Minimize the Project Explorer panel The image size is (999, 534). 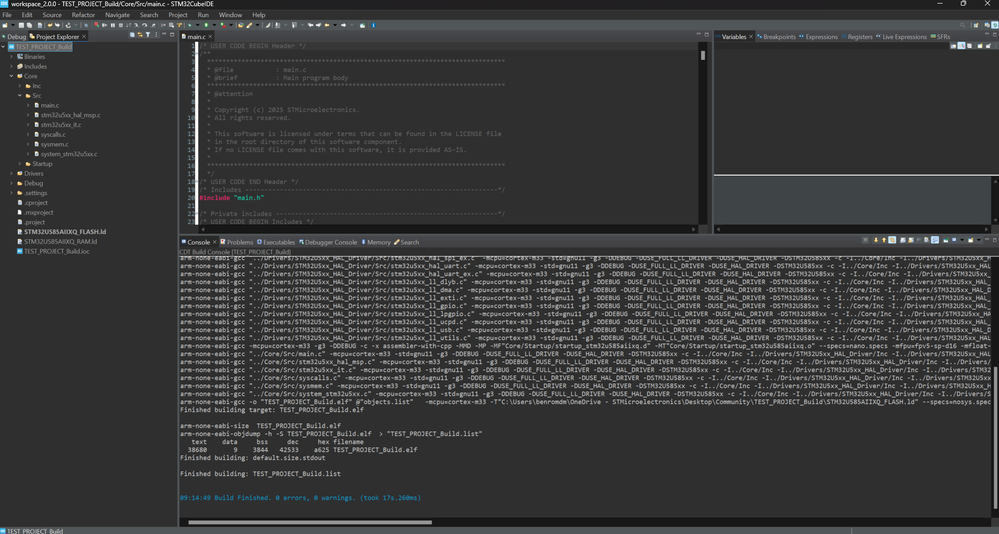pos(164,35)
